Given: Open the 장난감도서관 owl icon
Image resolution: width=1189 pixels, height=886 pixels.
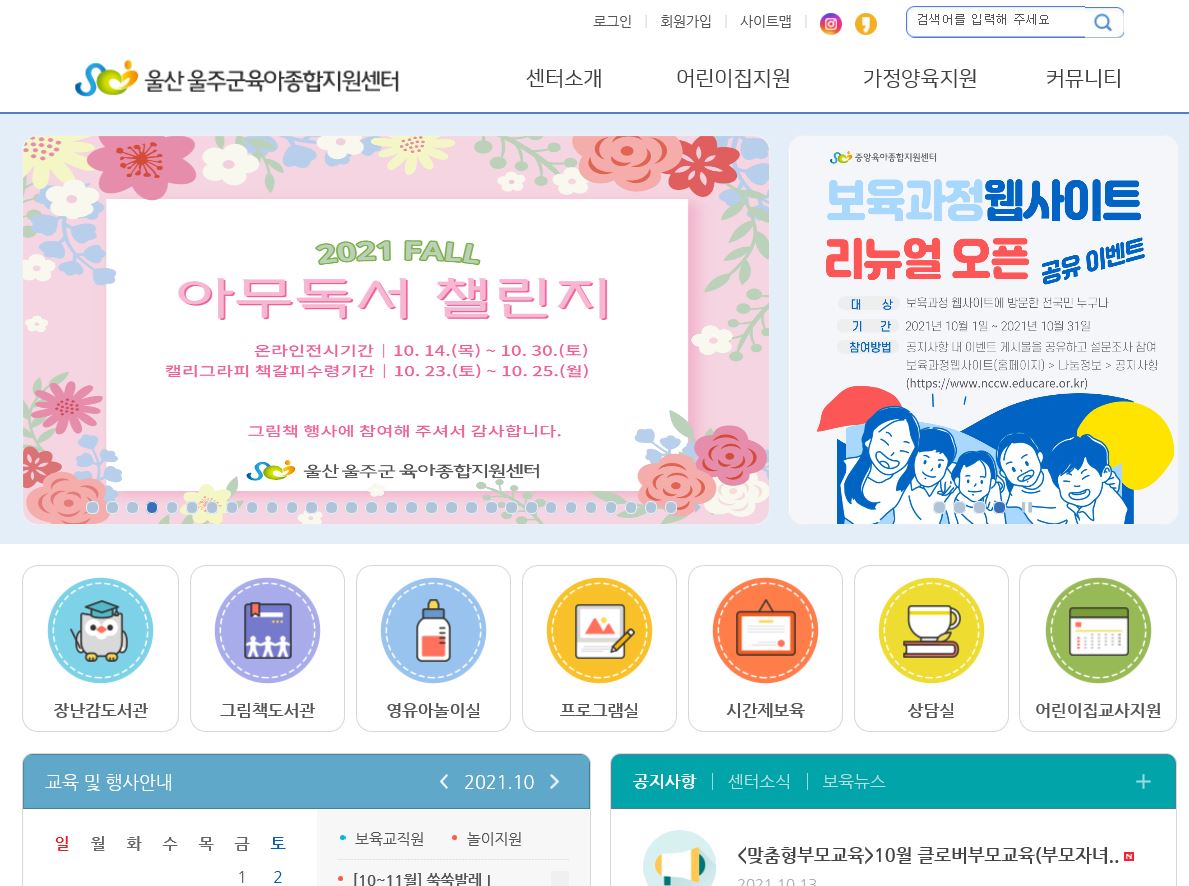Looking at the screenshot, I should click(100, 630).
